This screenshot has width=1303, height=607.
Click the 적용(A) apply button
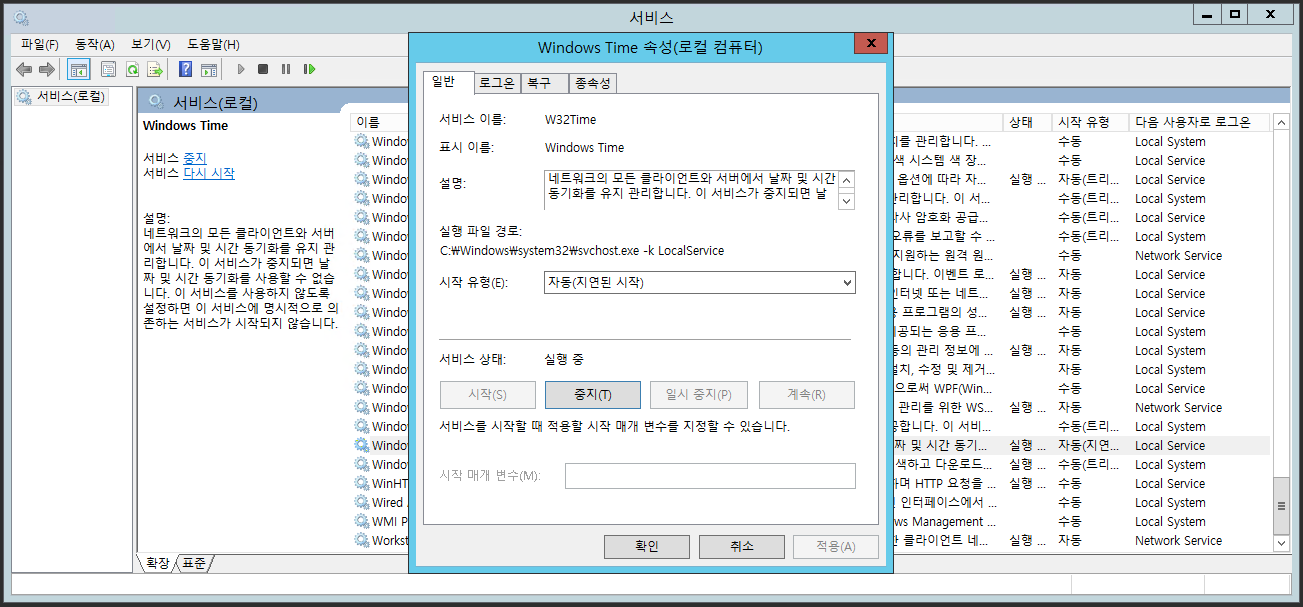836,547
